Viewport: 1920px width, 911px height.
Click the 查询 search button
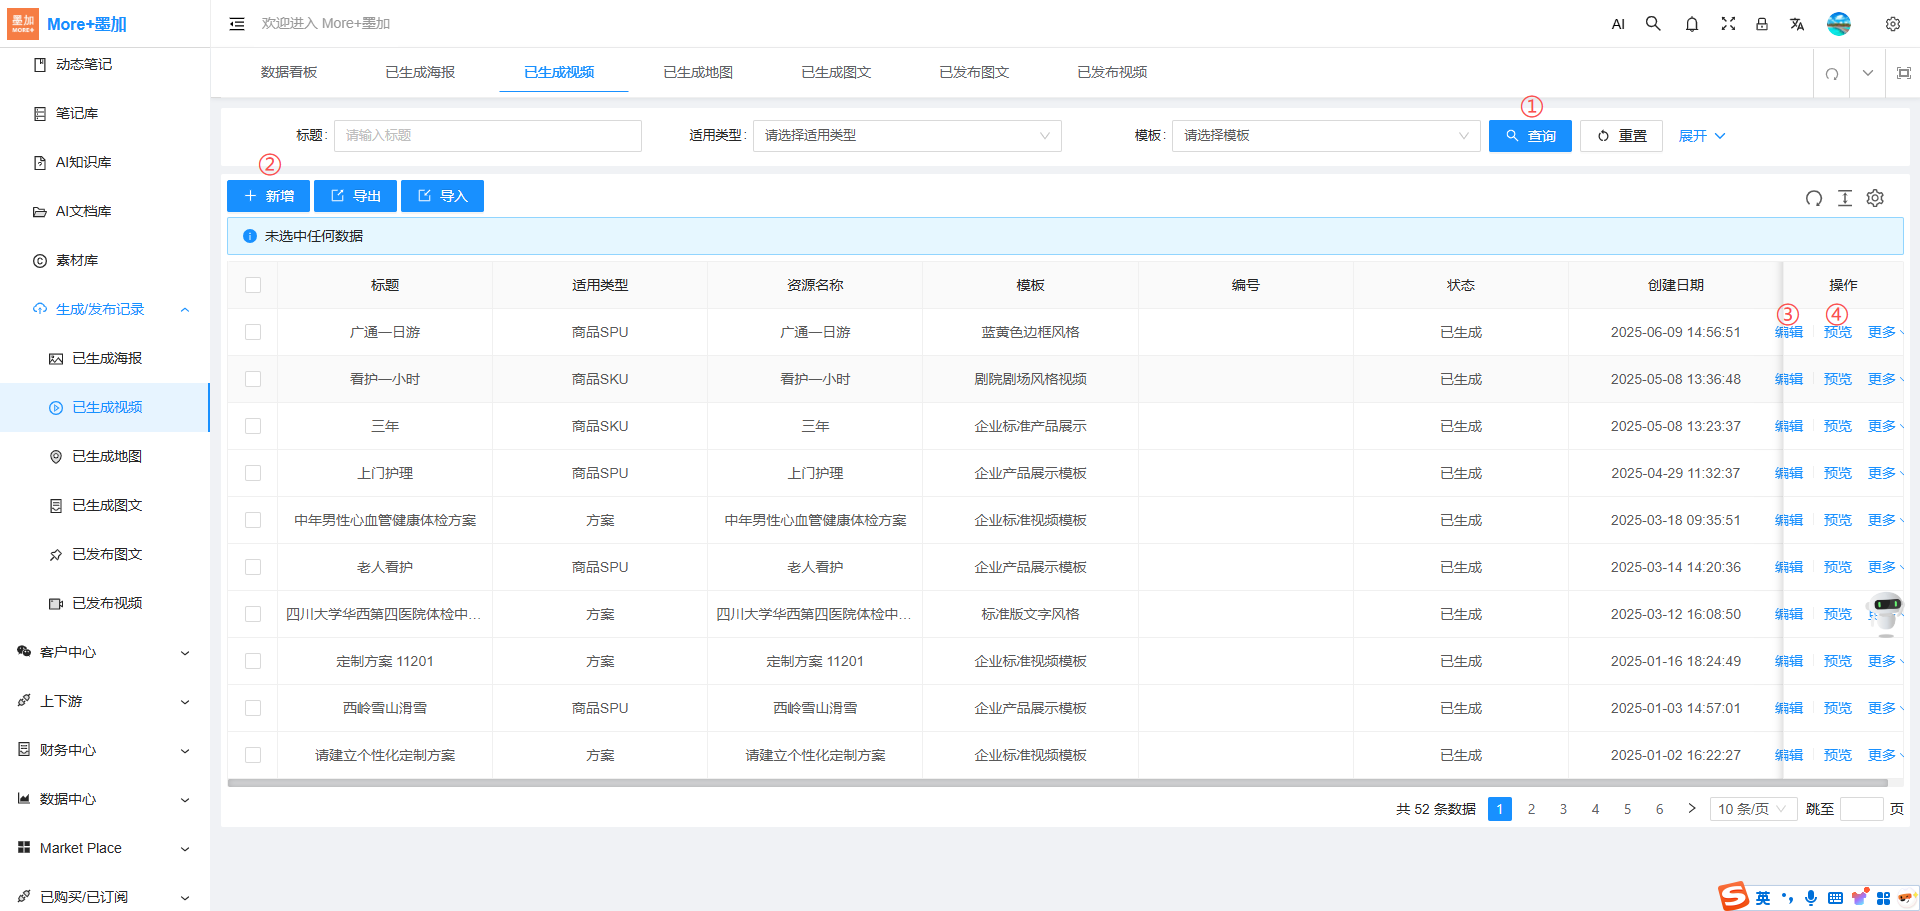(1529, 136)
